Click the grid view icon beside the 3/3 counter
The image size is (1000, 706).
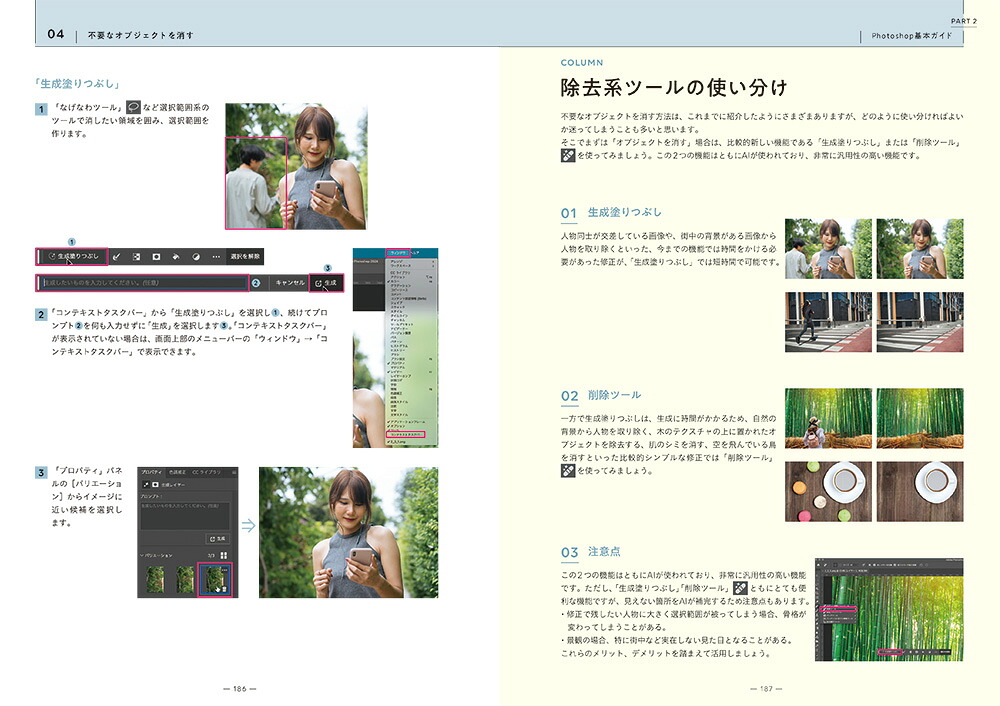[224, 555]
